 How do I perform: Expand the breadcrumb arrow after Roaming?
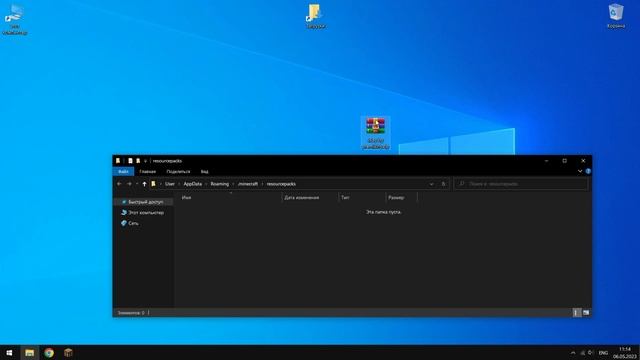click(x=233, y=184)
